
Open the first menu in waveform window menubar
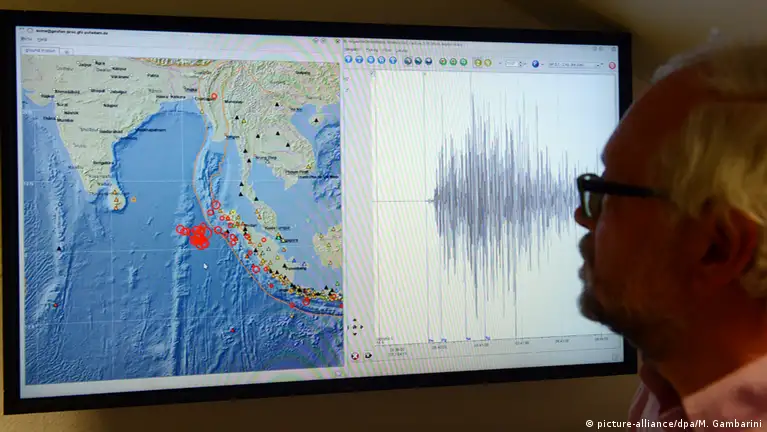(351, 47)
